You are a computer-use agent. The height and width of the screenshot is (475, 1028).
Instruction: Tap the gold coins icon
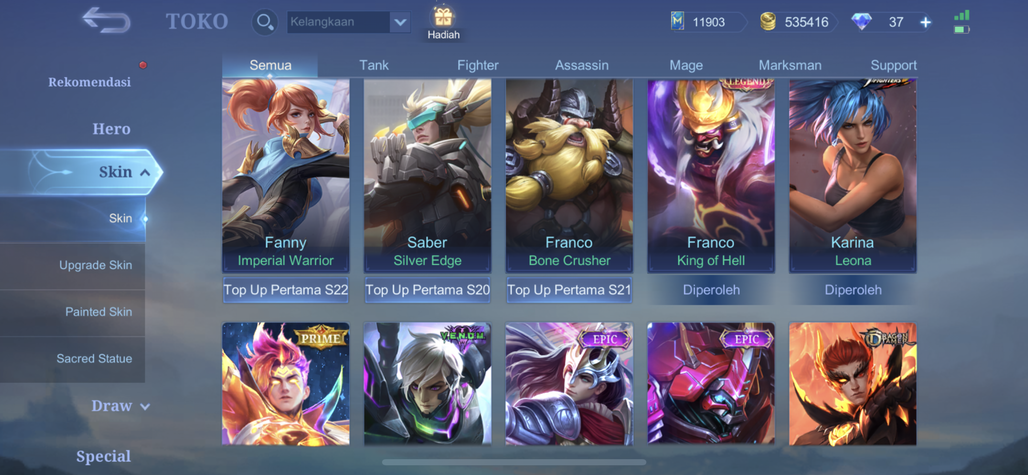(768, 22)
